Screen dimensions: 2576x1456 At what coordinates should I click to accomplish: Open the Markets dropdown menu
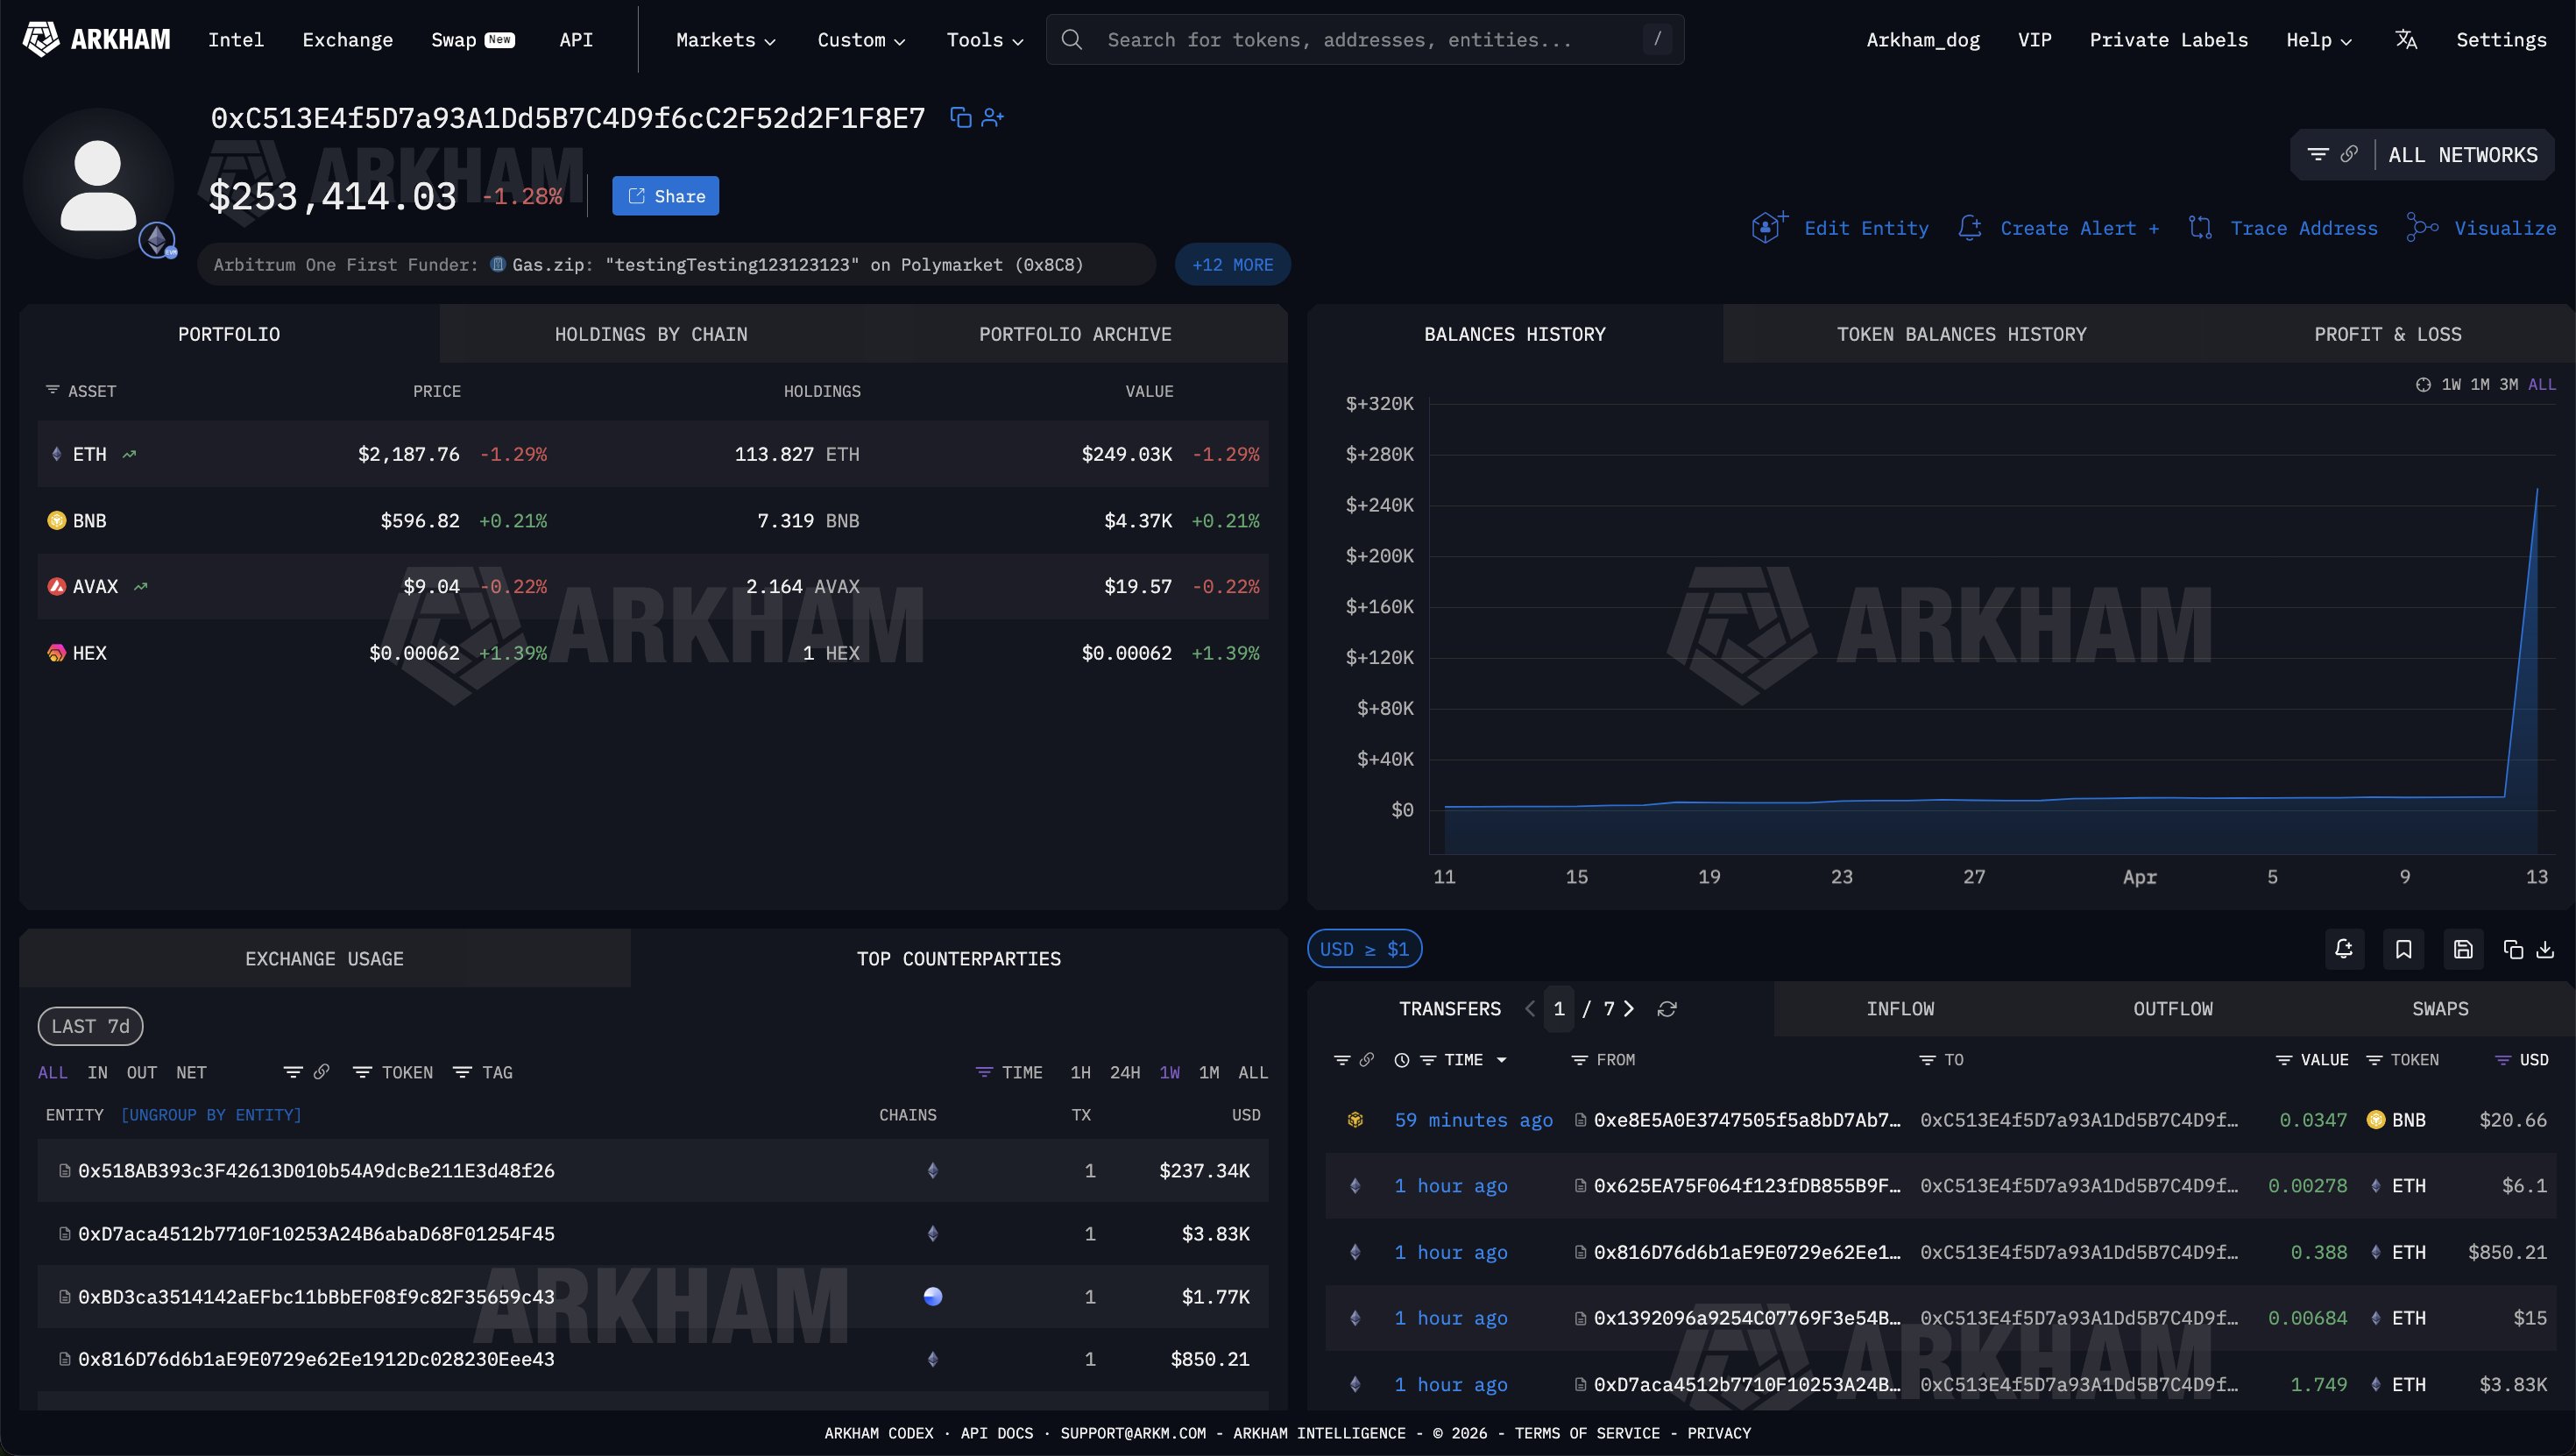coord(725,40)
